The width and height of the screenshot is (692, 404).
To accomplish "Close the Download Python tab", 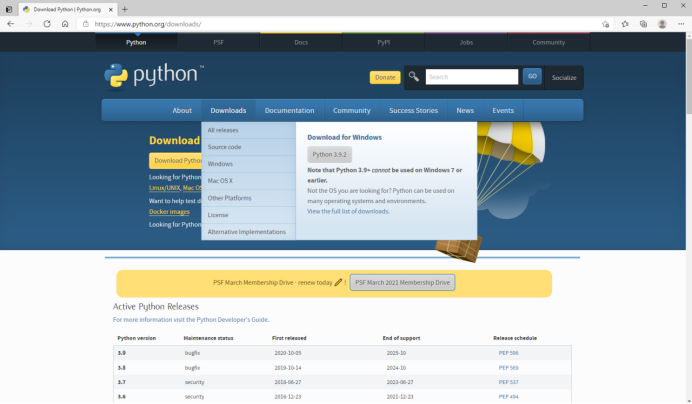I will click(x=111, y=9).
